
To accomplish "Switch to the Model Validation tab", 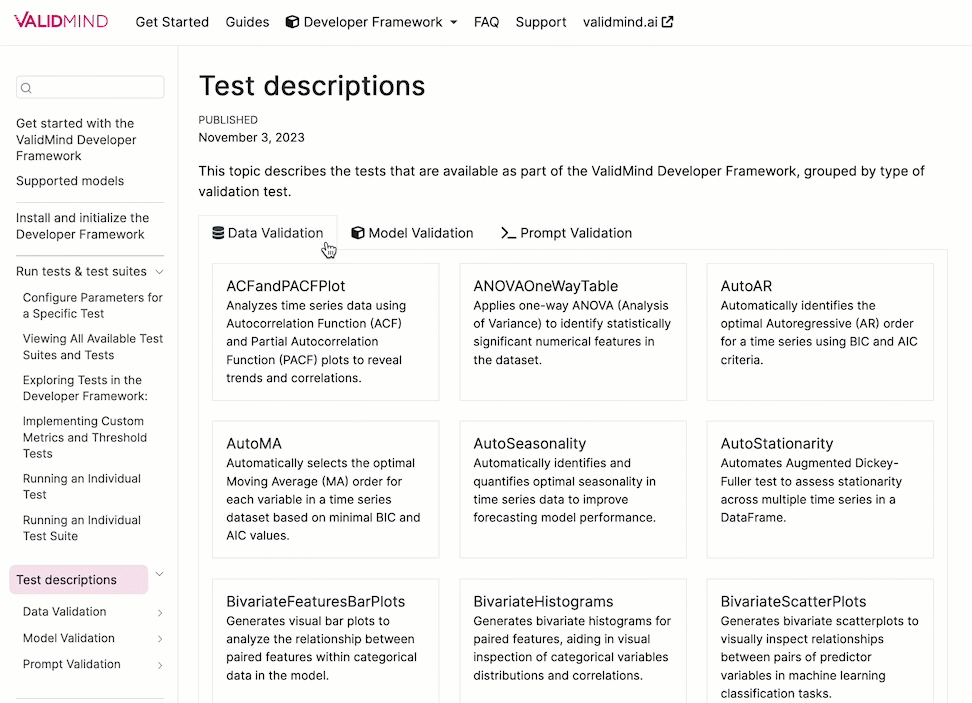I will tap(412, 232).
